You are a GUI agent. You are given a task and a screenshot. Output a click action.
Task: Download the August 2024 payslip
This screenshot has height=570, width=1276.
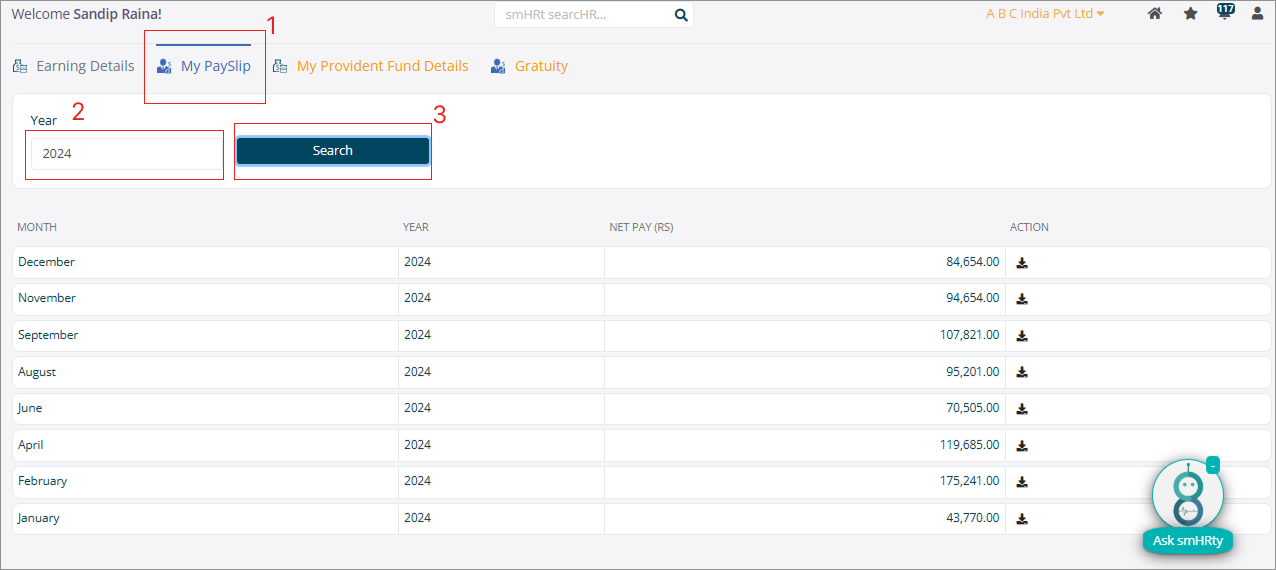point(1022,372)
